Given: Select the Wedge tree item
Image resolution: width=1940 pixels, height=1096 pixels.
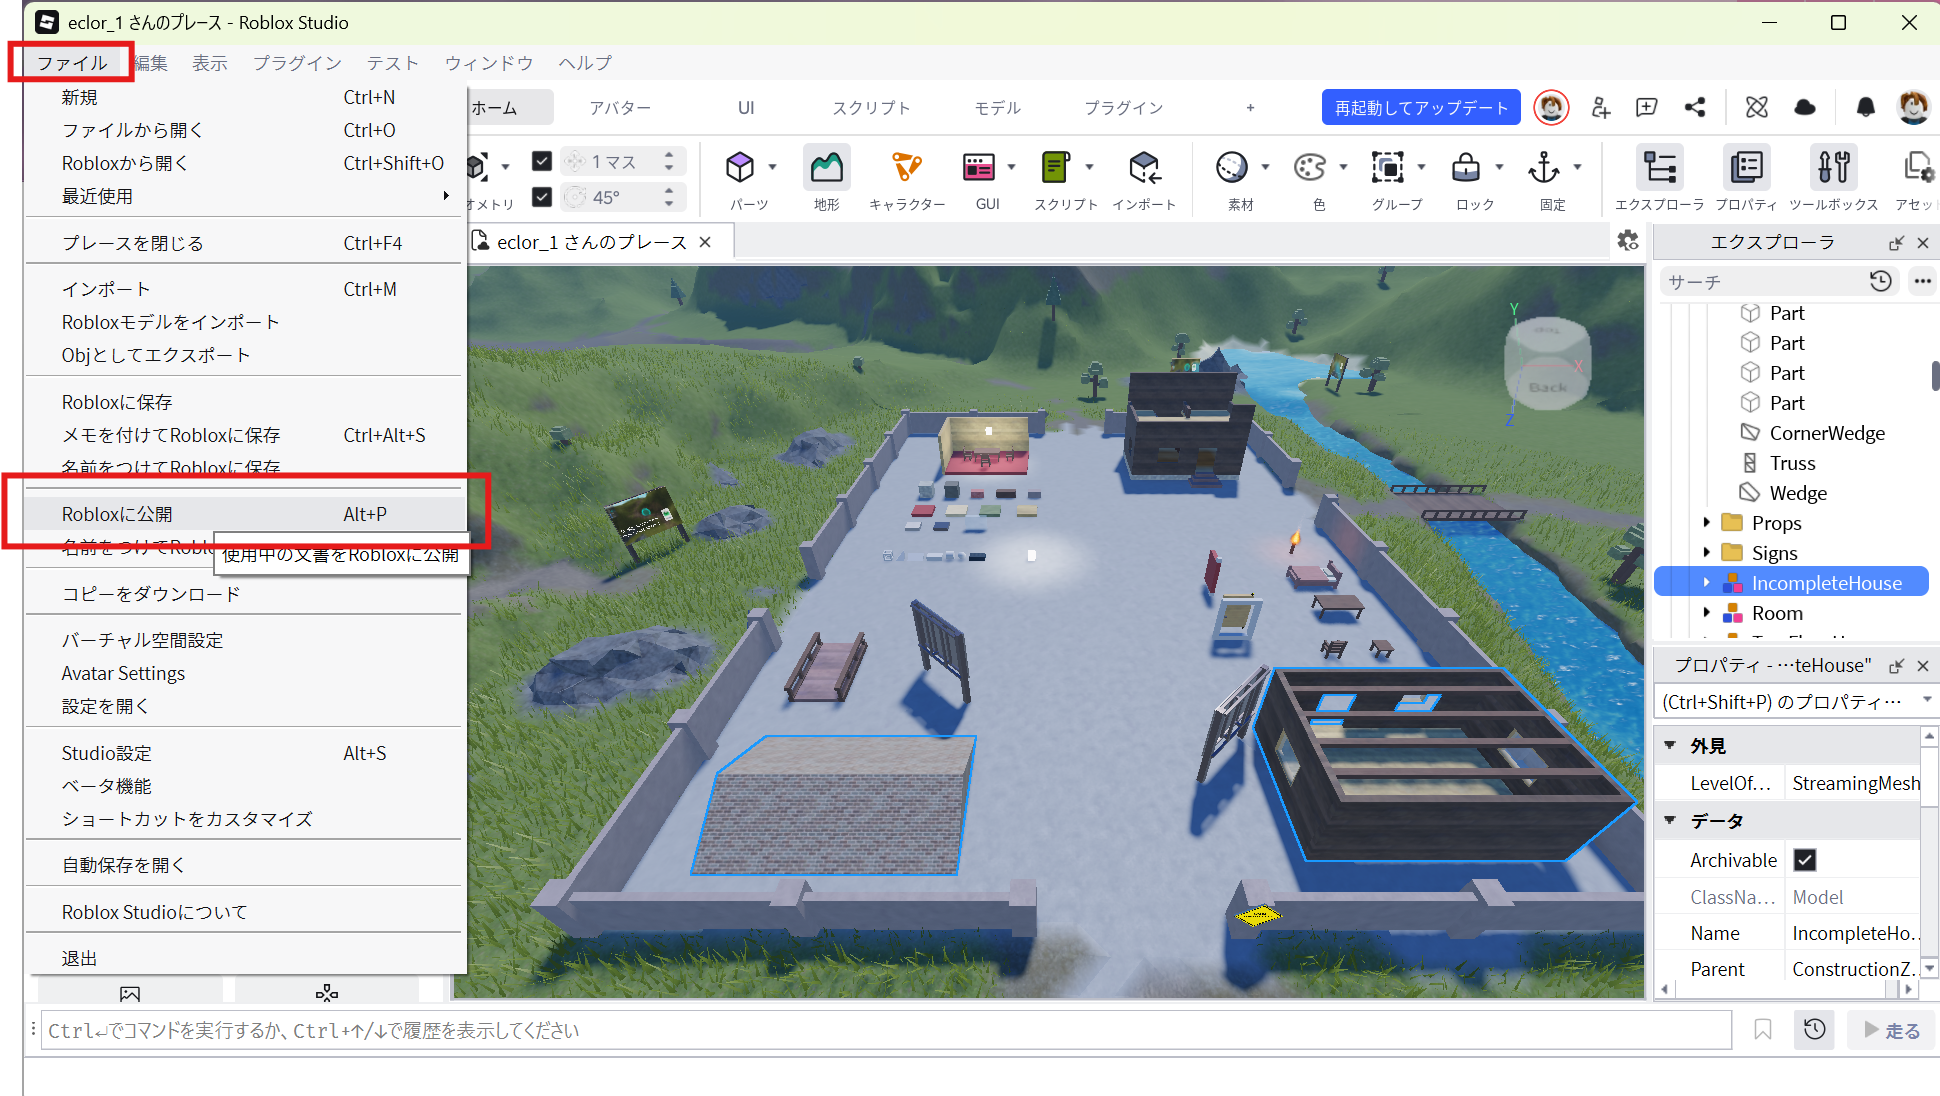Looking at the screenshot, I should pos(1797,493).
